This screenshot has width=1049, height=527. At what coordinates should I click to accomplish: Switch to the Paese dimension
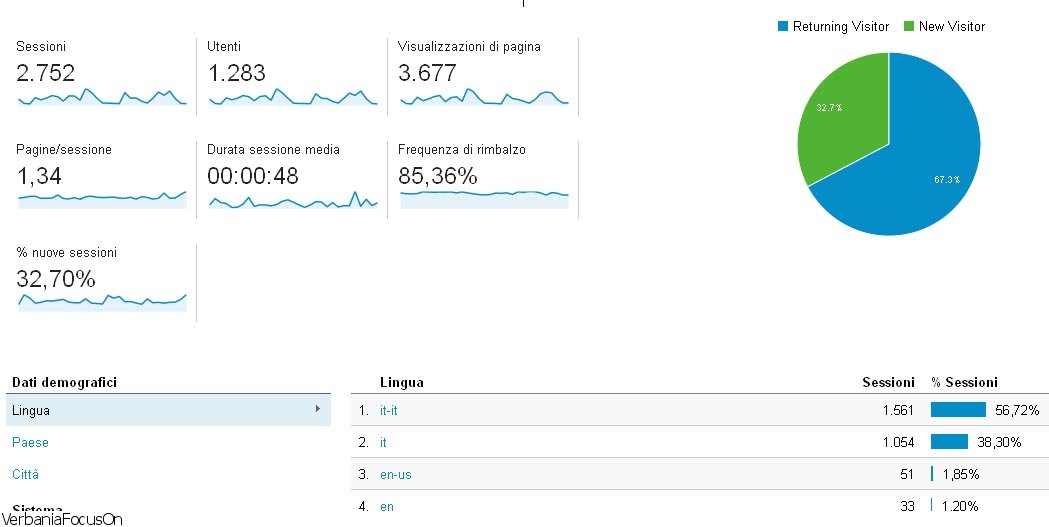click(x=30, y=442)
